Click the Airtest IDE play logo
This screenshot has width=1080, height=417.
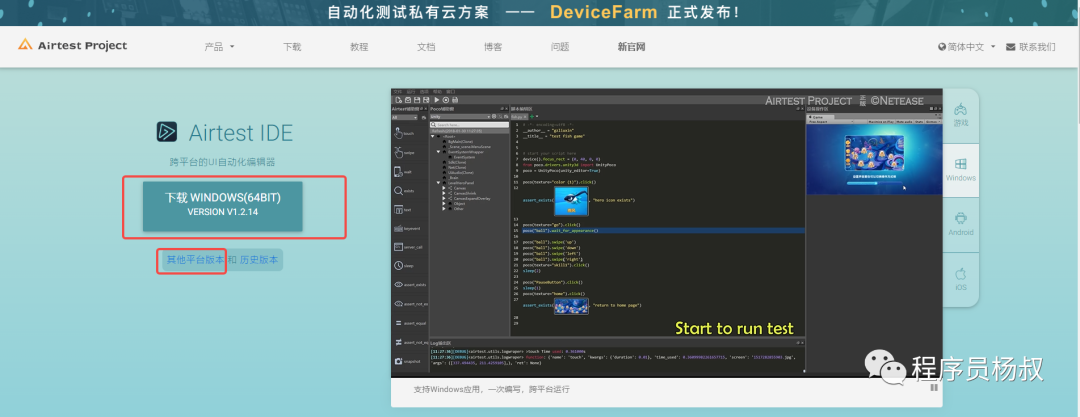167,132
